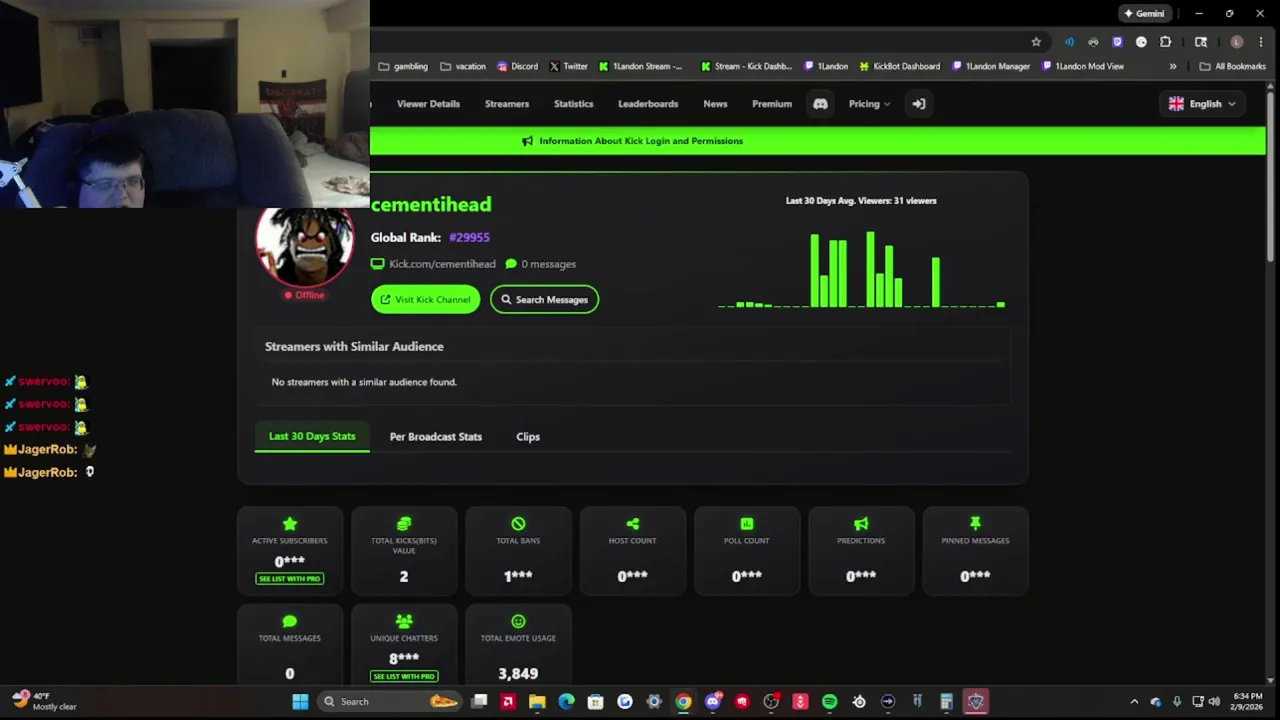1280x720 pixels.
Task: Click the Poll Count chart icon
Action: click(747, 524)
